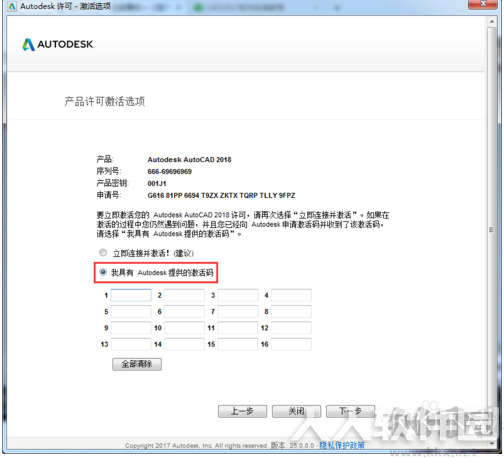Click the vertical scrollbar thumb

pyautogui.click(x=492, y=230)
